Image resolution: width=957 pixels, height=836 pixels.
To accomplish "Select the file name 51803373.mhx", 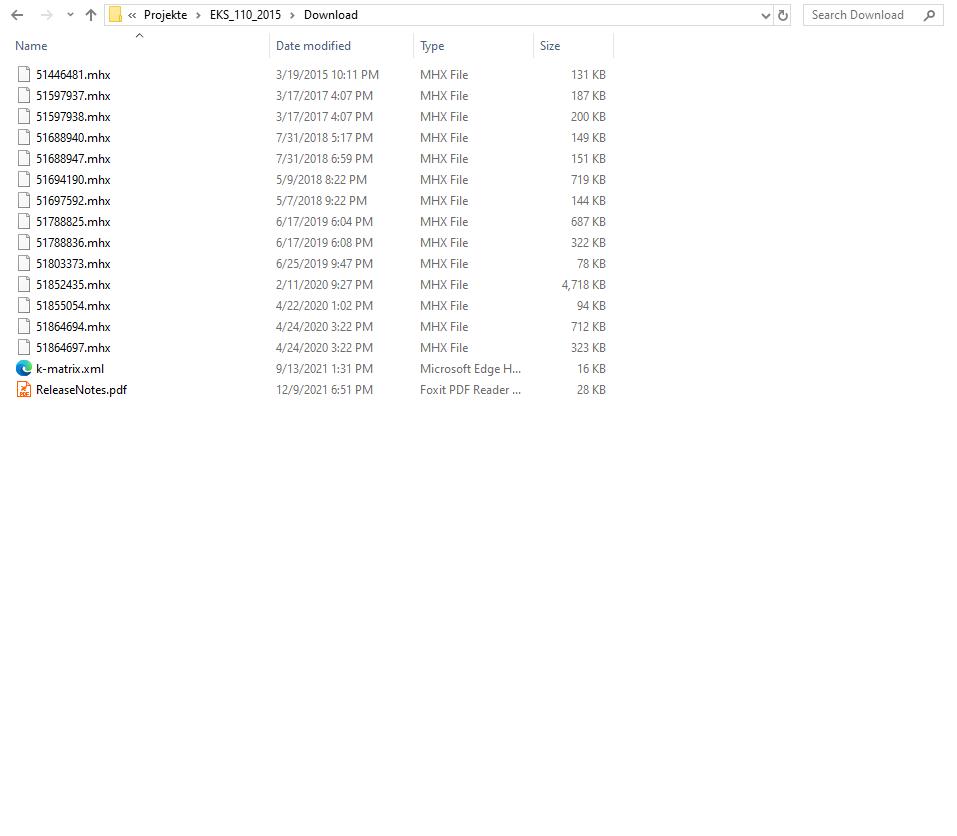I will pyautogui.click(x=73, y=264).
